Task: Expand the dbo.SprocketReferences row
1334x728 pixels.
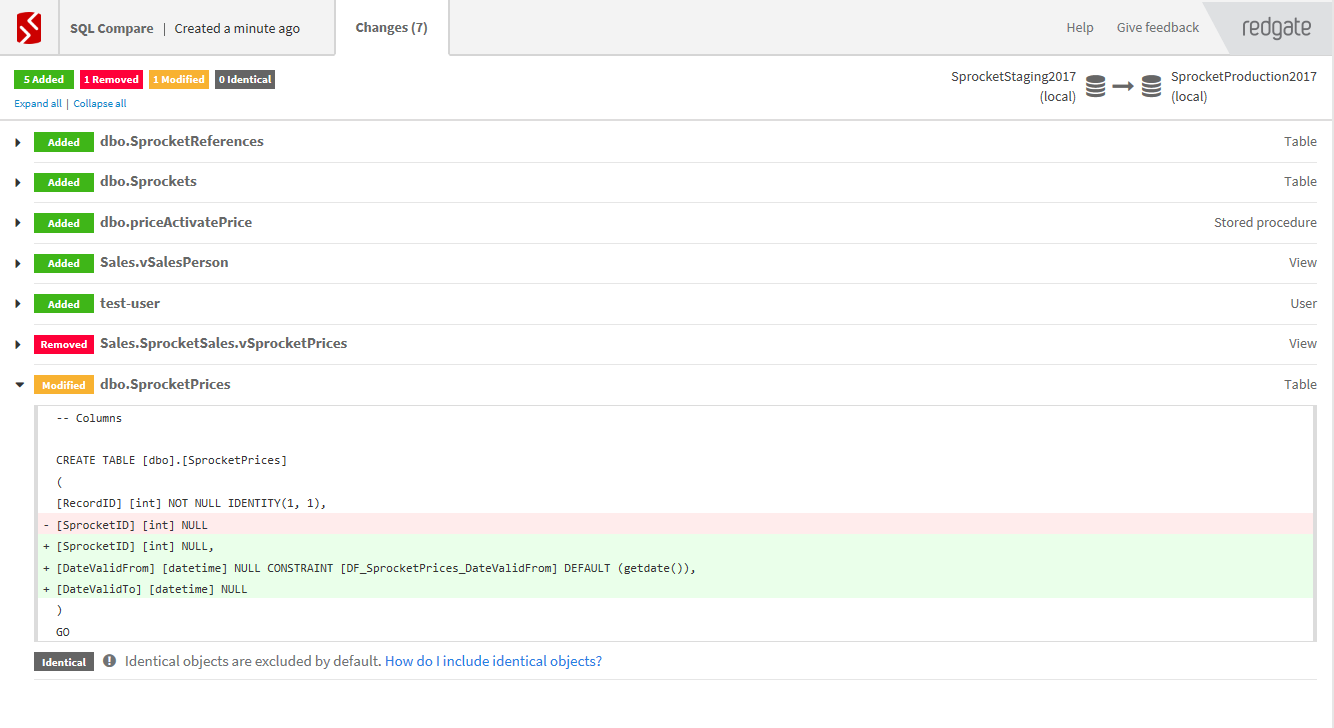Action: (x=18, y=142)
